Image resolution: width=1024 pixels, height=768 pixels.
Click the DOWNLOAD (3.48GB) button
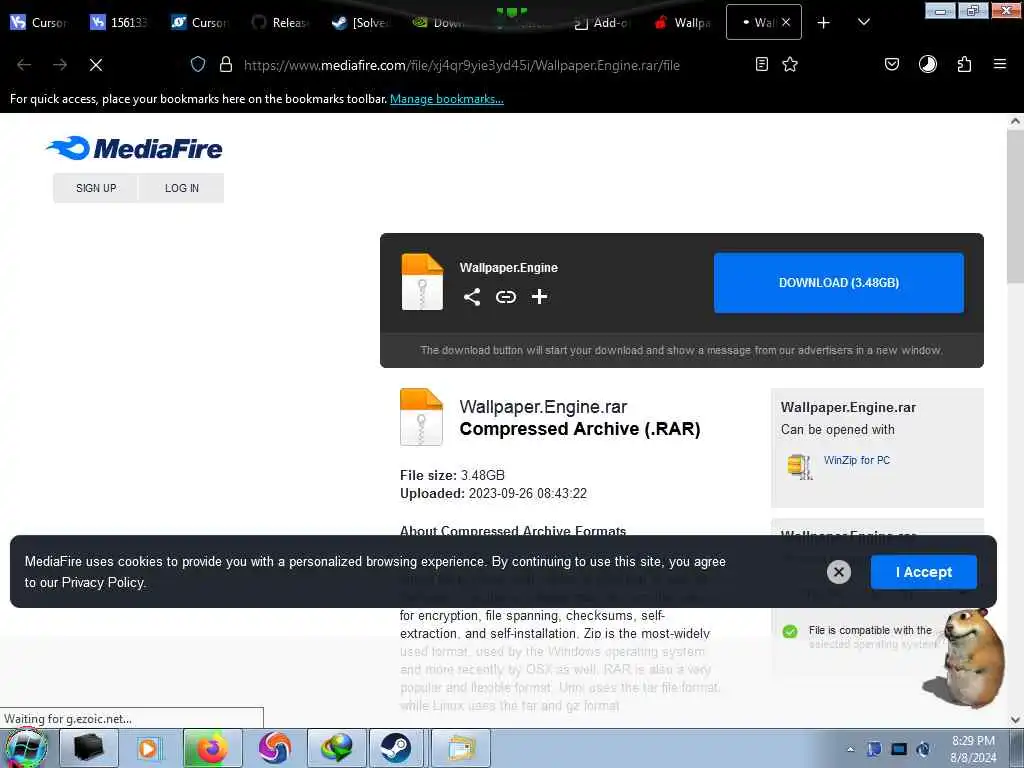[x=839, y=283]
